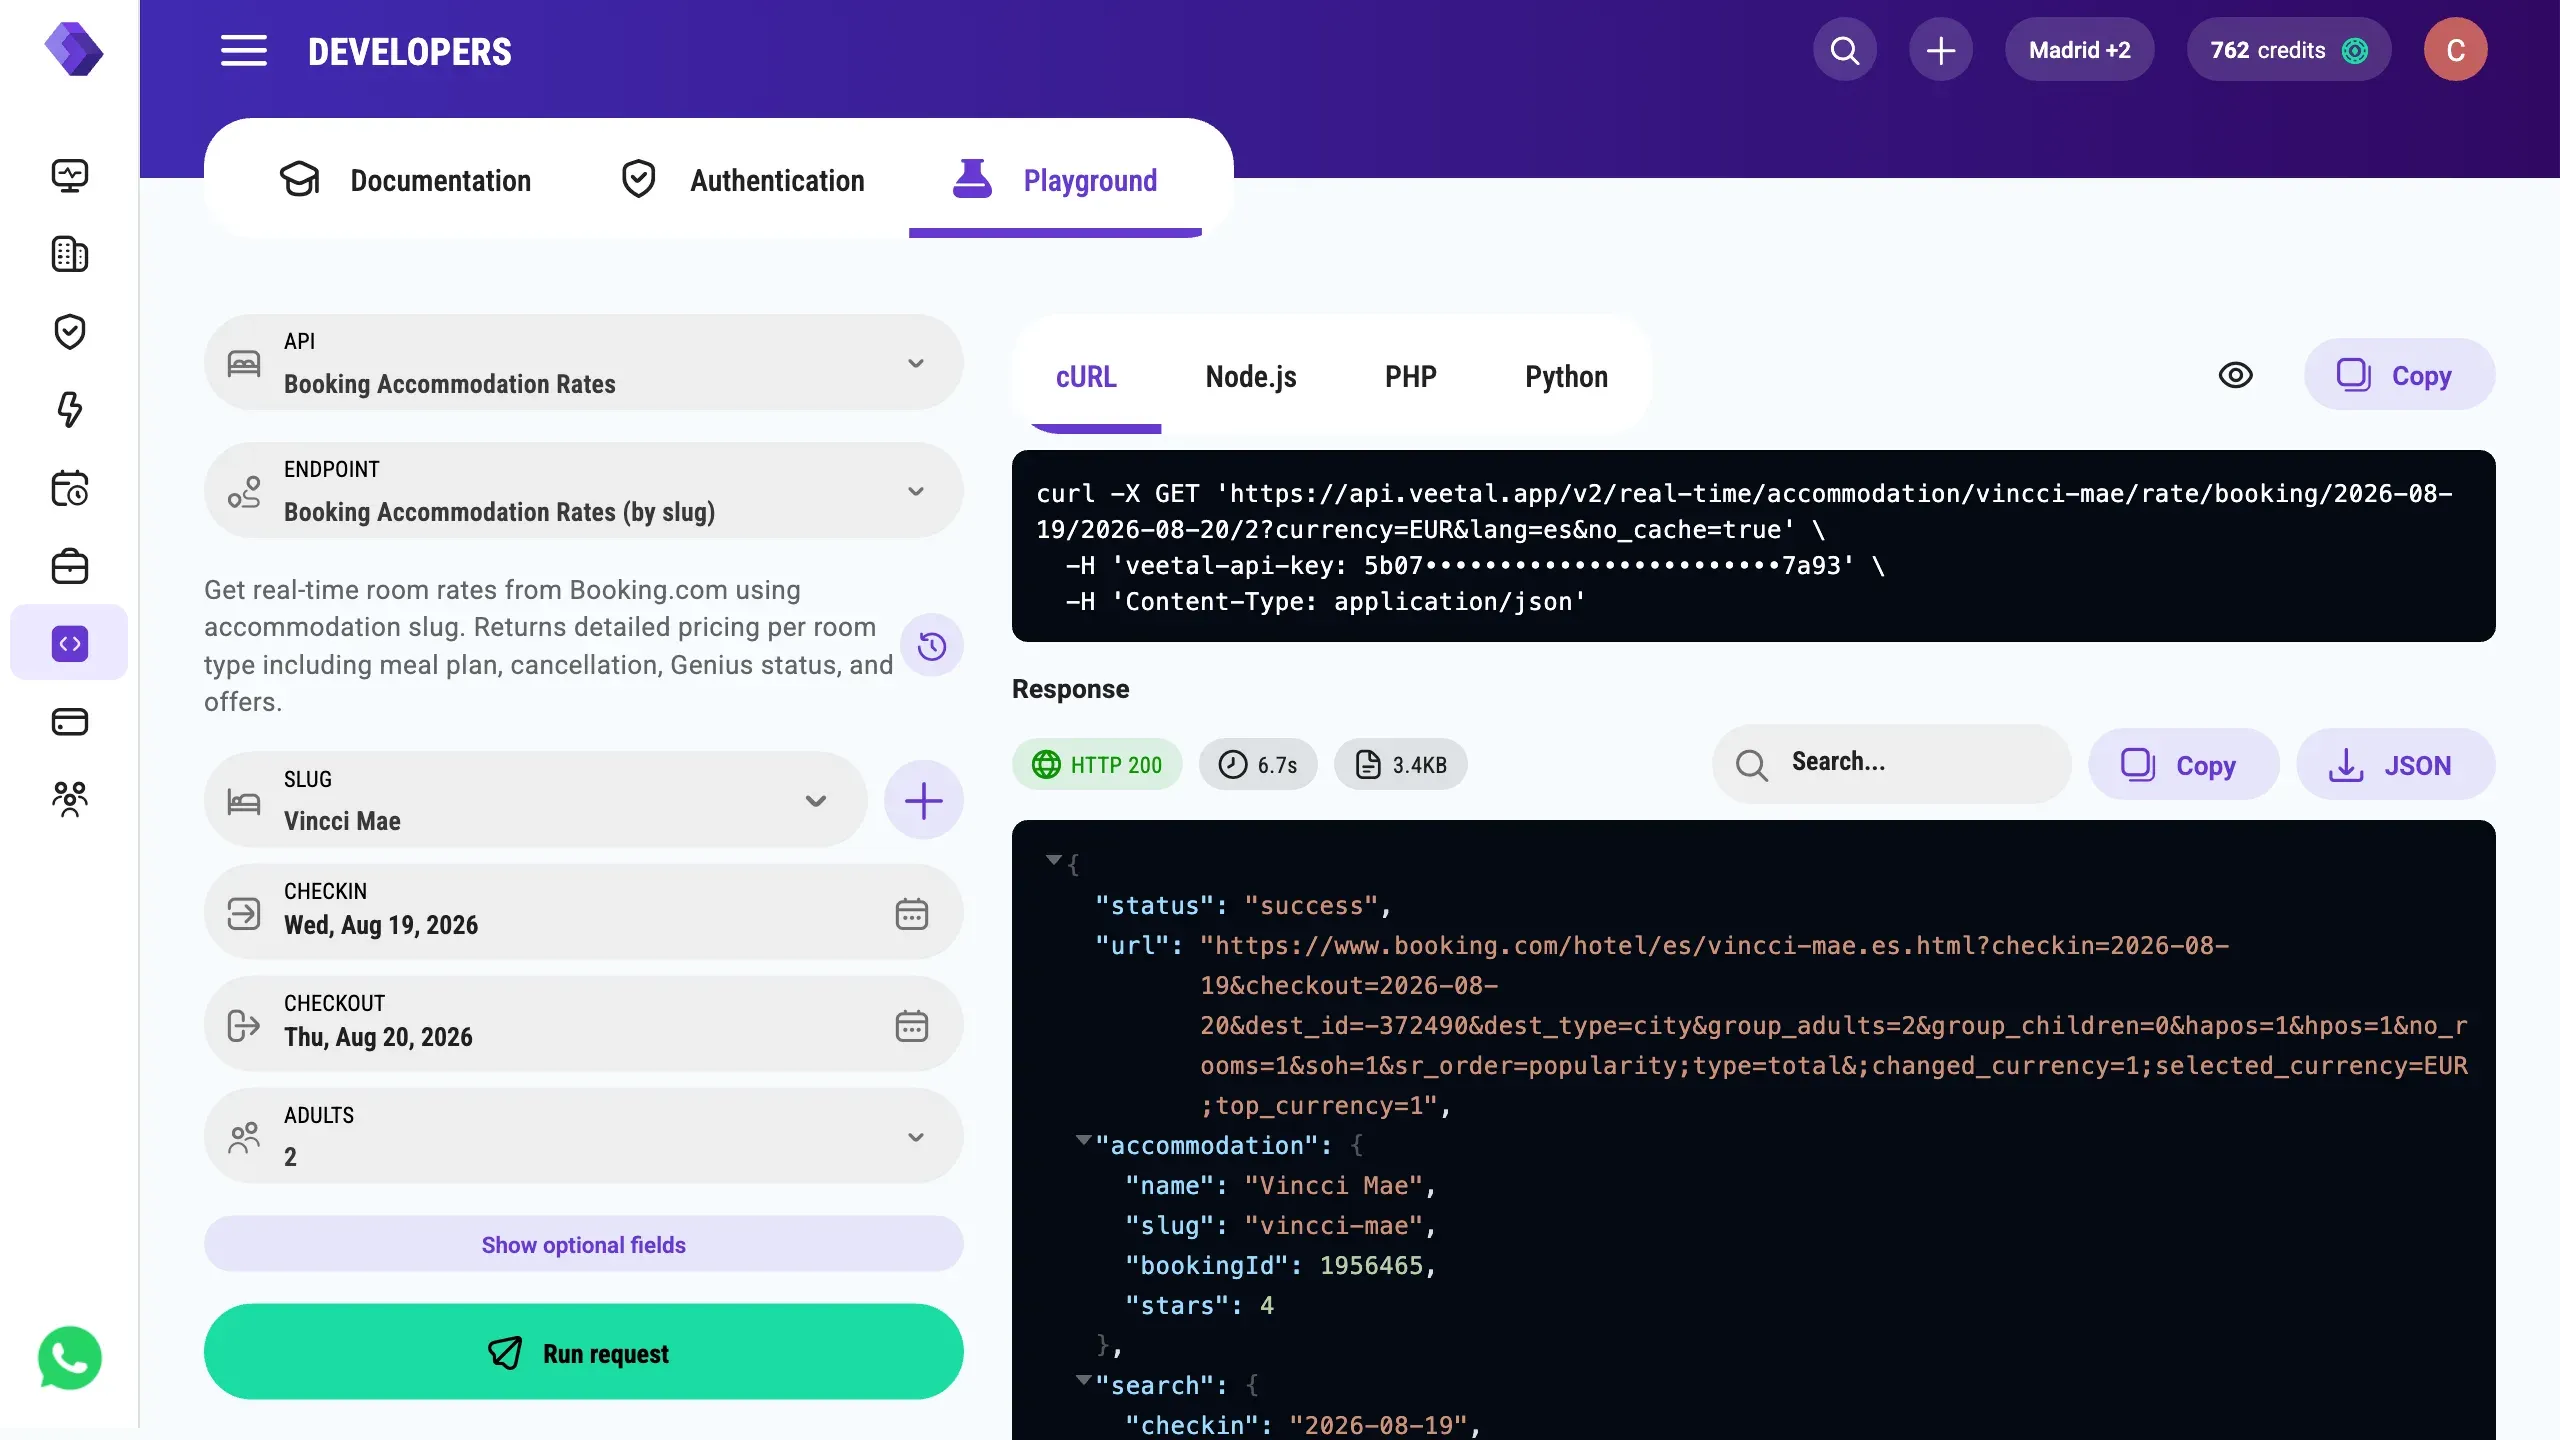This screenshot has height=1440, width=2560.
Task: Add another slug with plus button
Action: pyautogui.click(x=923, y=800)
